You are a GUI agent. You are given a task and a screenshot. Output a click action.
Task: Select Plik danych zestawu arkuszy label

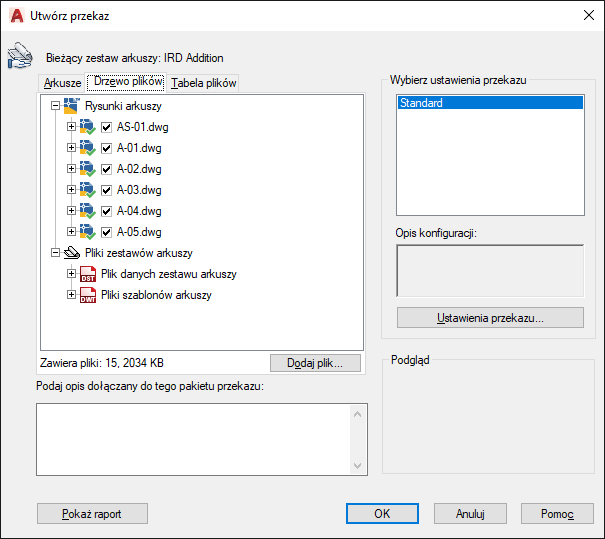[x=169, y=274]
